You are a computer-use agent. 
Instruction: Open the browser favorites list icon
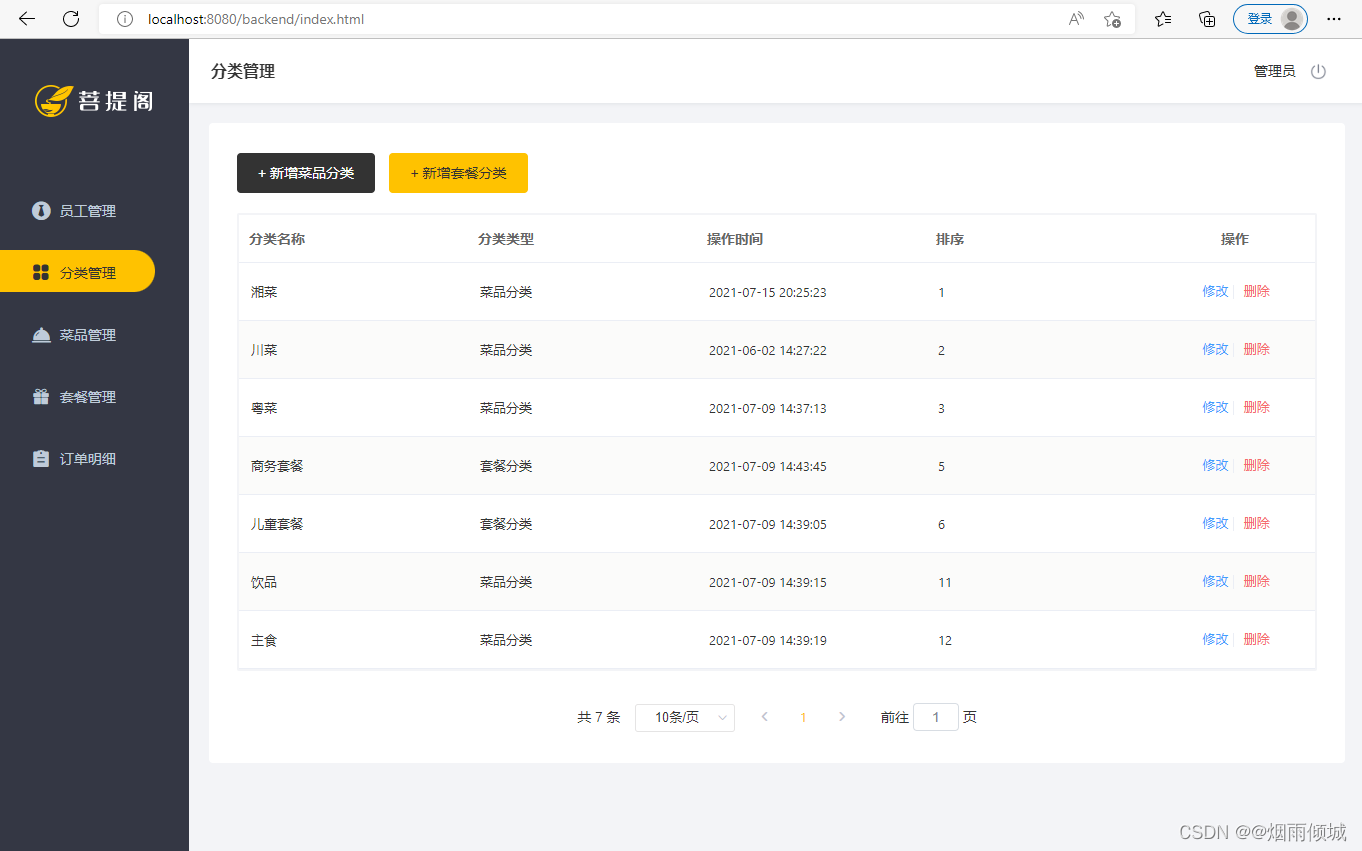pyautogui.click(x=1163, y=19)
